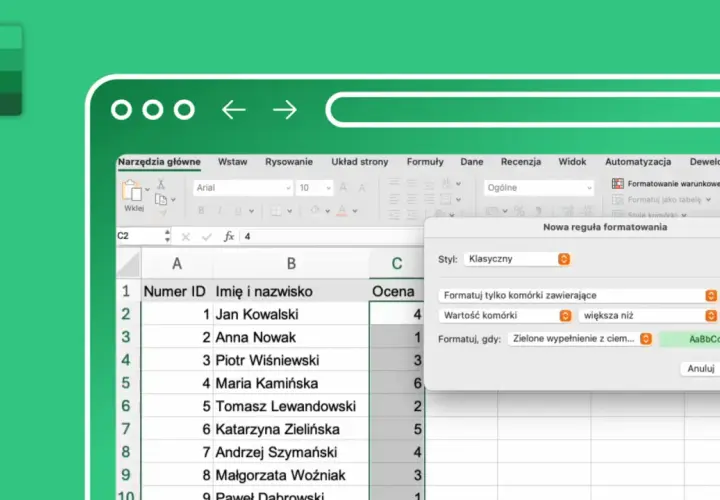The height and width of the screenshot is (500, 720).
Task: Click the Format Painter brush icon
Action: [163, 213]
